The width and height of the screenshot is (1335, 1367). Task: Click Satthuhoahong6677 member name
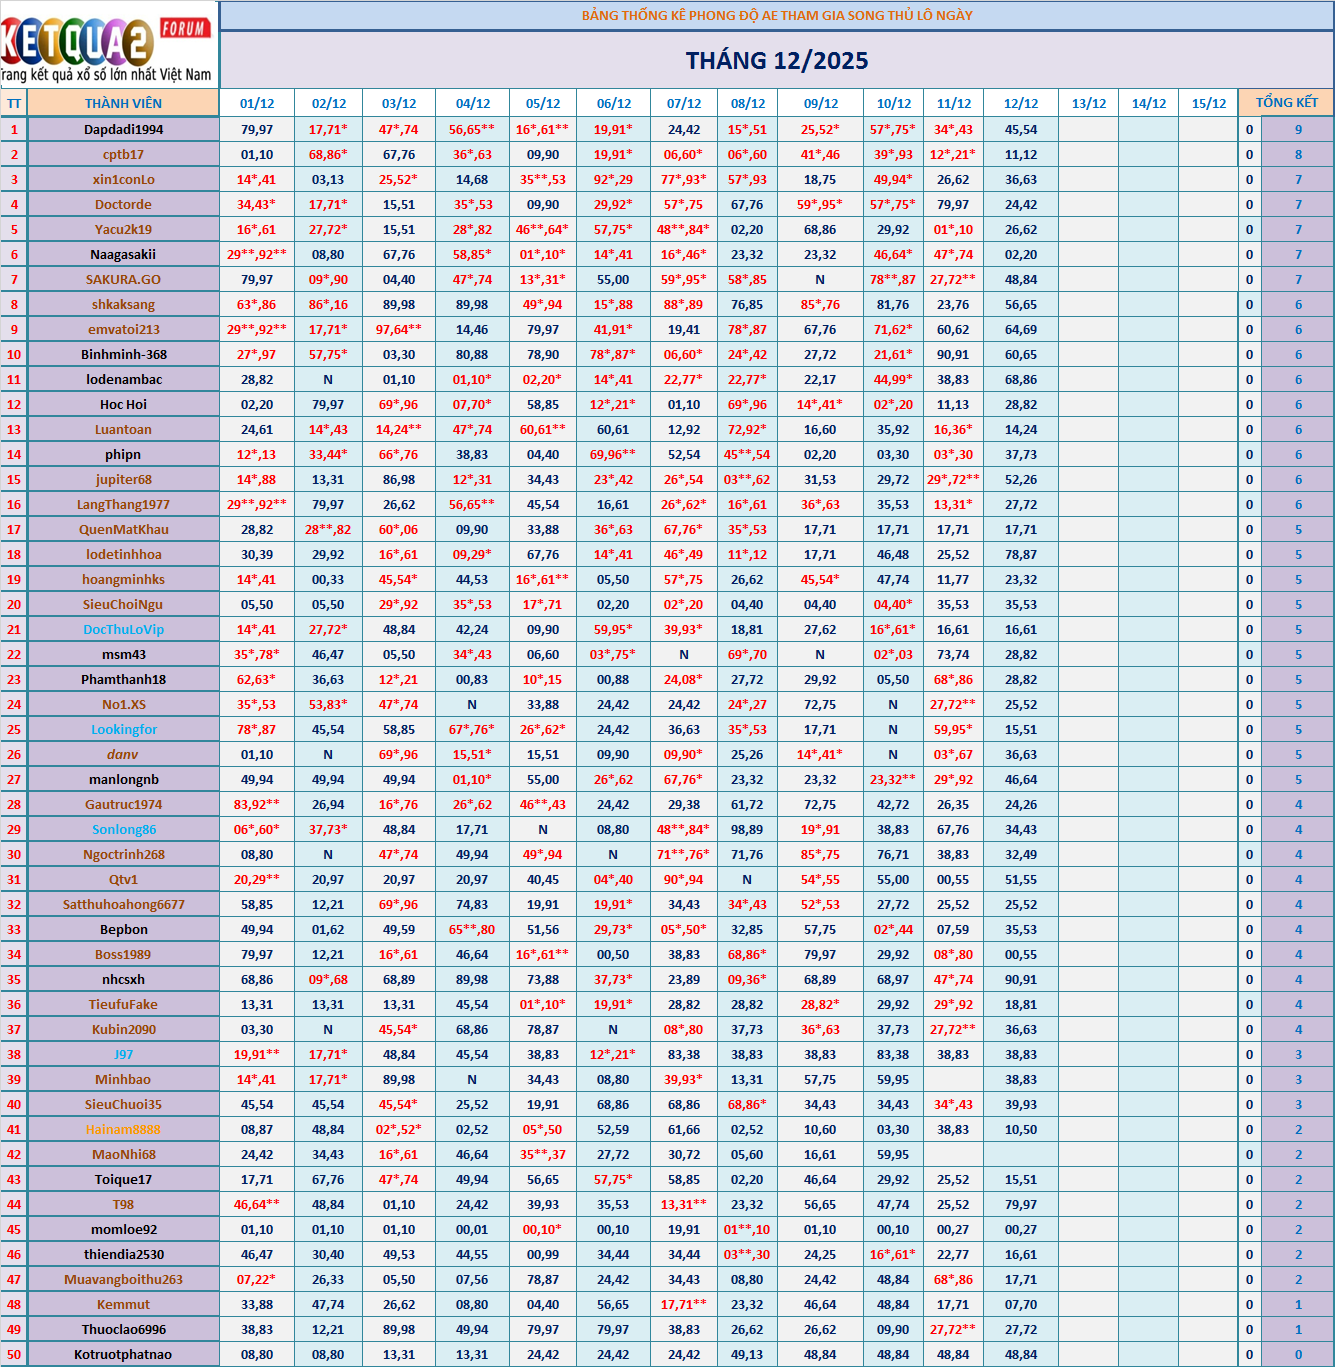(123, 904)
